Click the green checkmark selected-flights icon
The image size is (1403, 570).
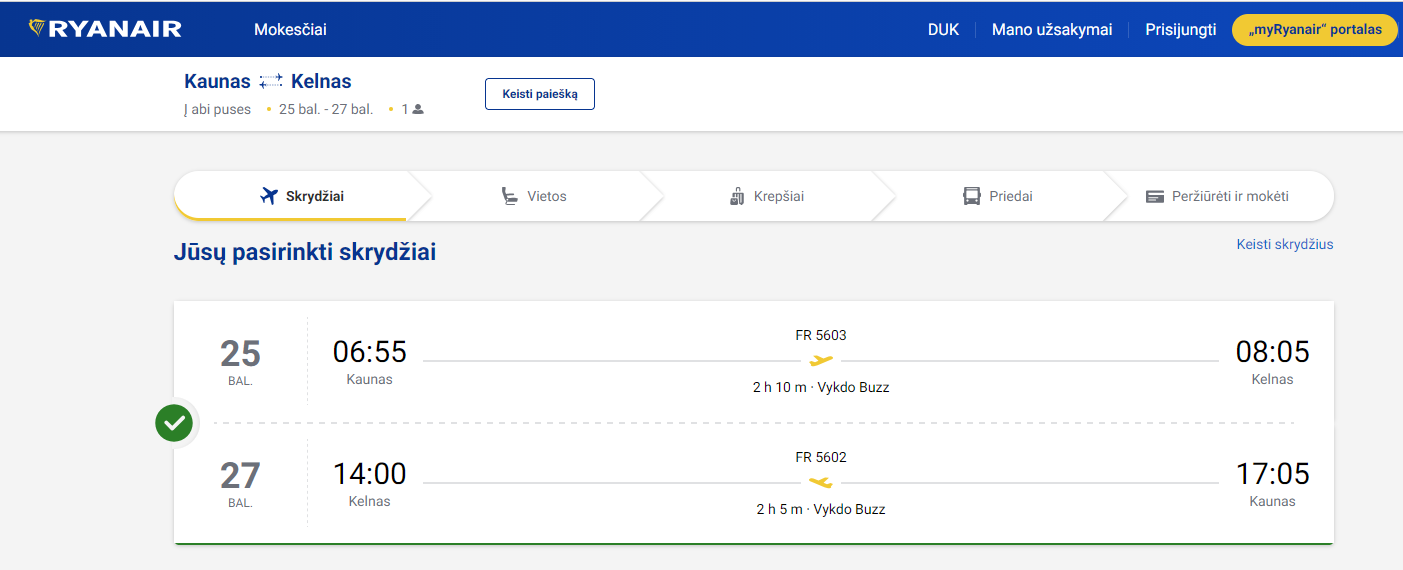[x=174, y=423]
